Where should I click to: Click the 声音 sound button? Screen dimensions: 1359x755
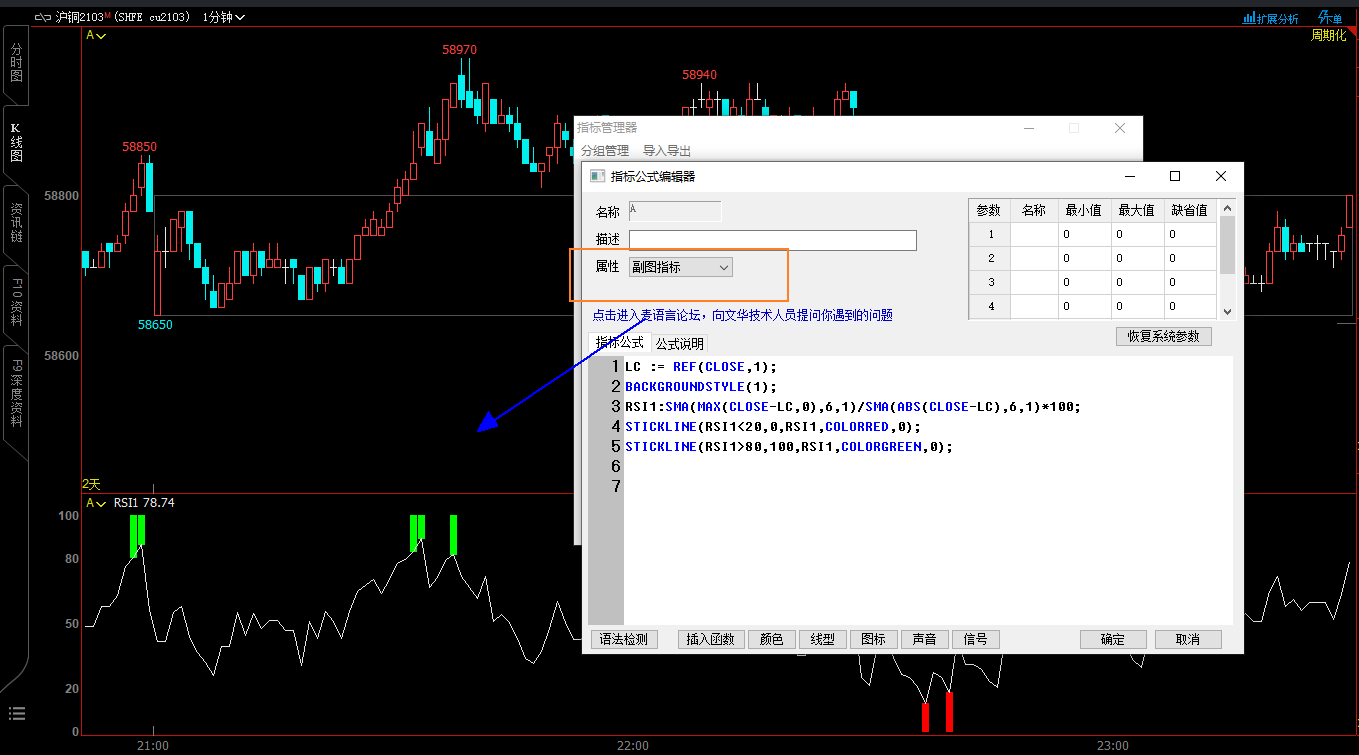point(925,639)
